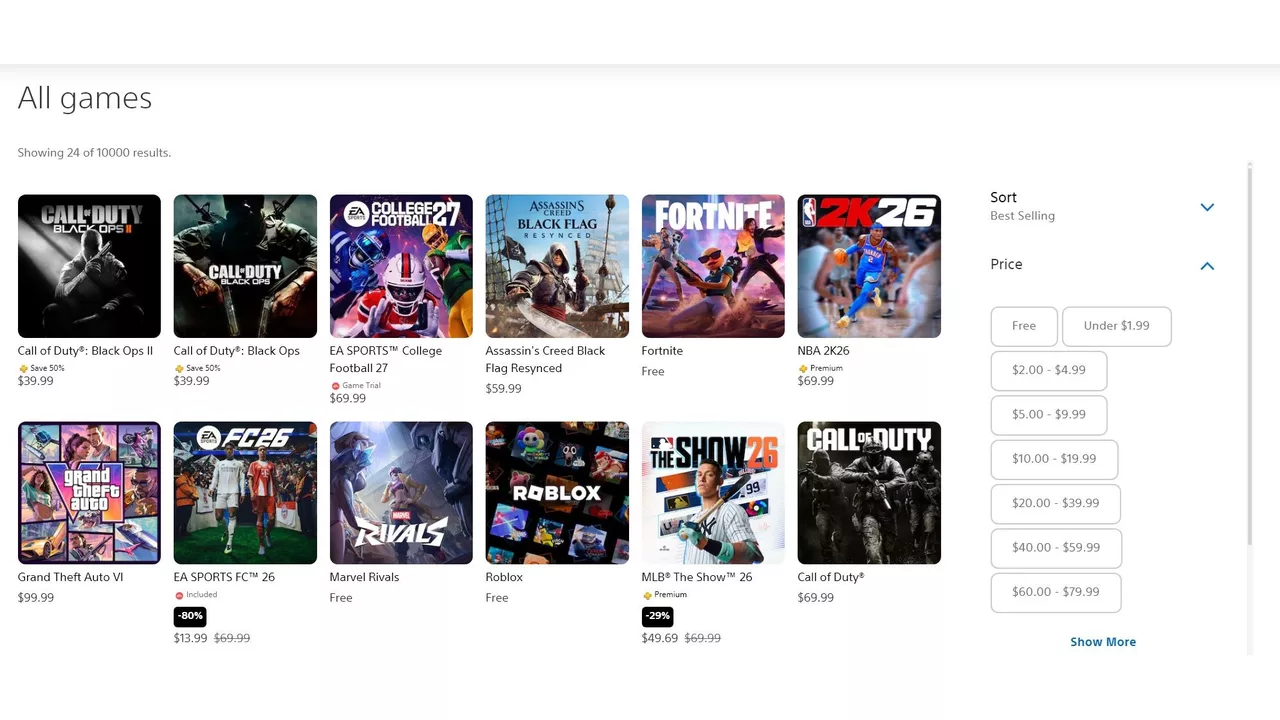Open Grand Theft Auto VI cover art
Viewport: 1280px width, 720px height.
[x=89, y=493]
